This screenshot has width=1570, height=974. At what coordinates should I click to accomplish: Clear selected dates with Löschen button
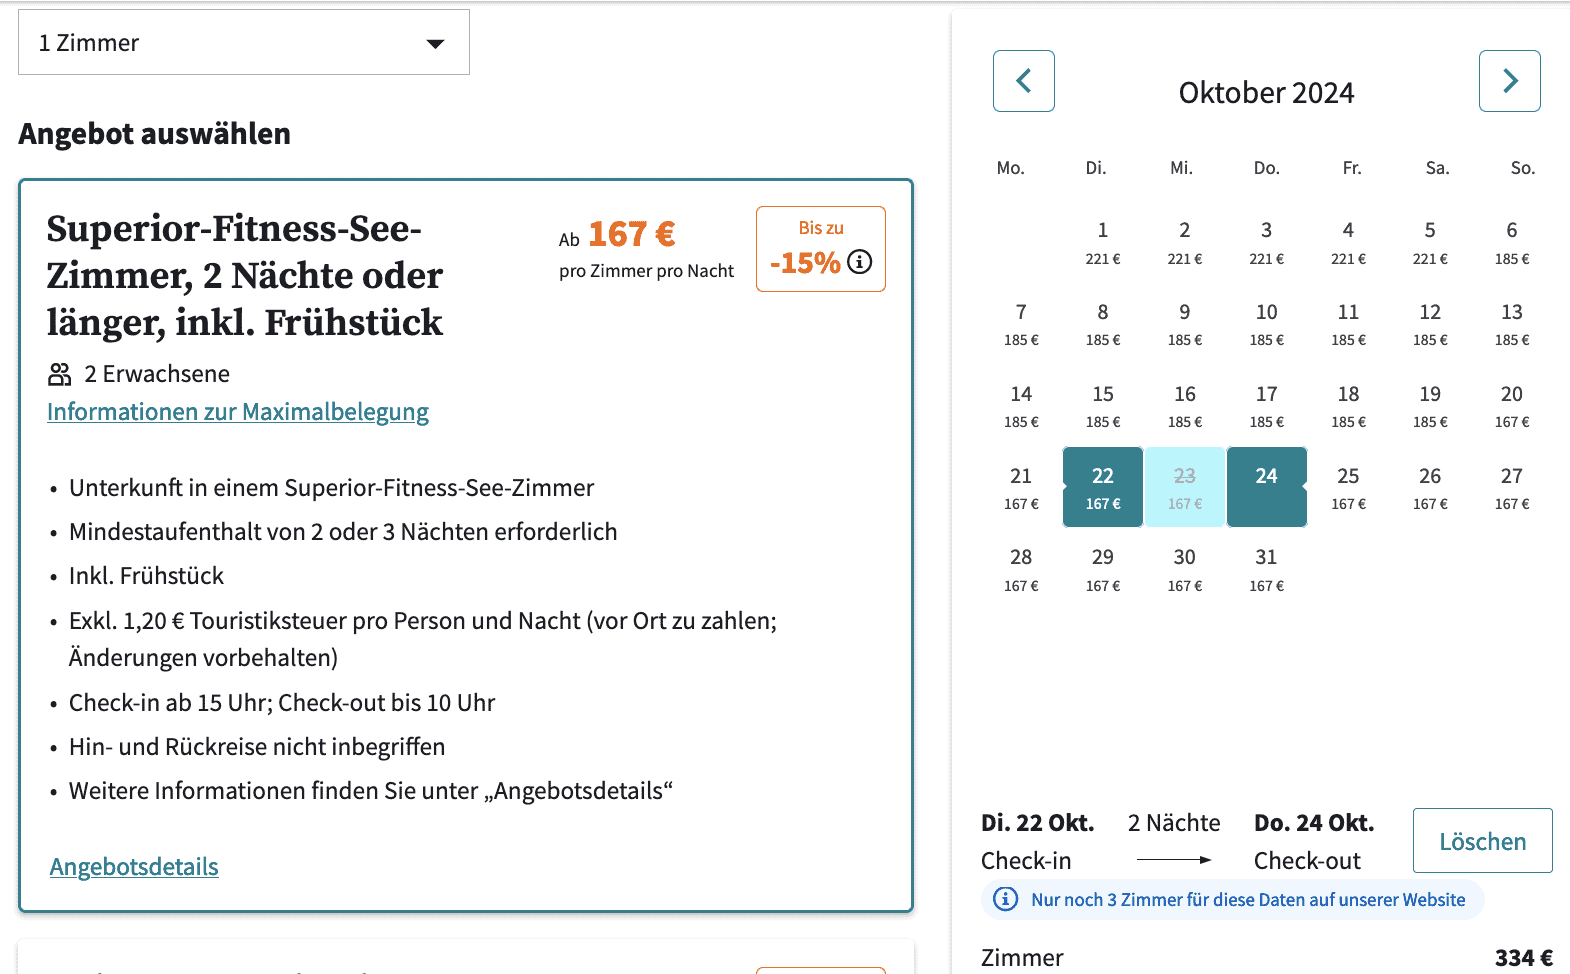(1482, 840)
